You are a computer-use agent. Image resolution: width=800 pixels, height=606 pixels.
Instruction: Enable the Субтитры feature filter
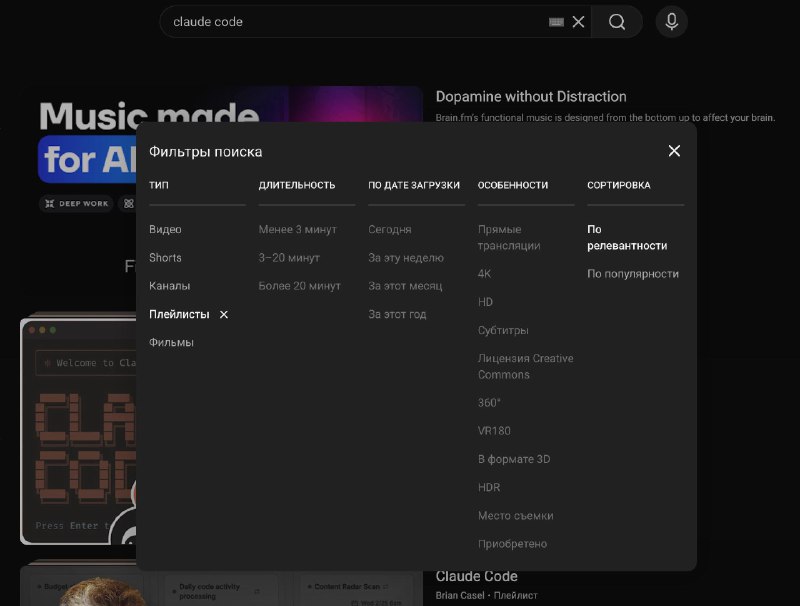(503, 330)
